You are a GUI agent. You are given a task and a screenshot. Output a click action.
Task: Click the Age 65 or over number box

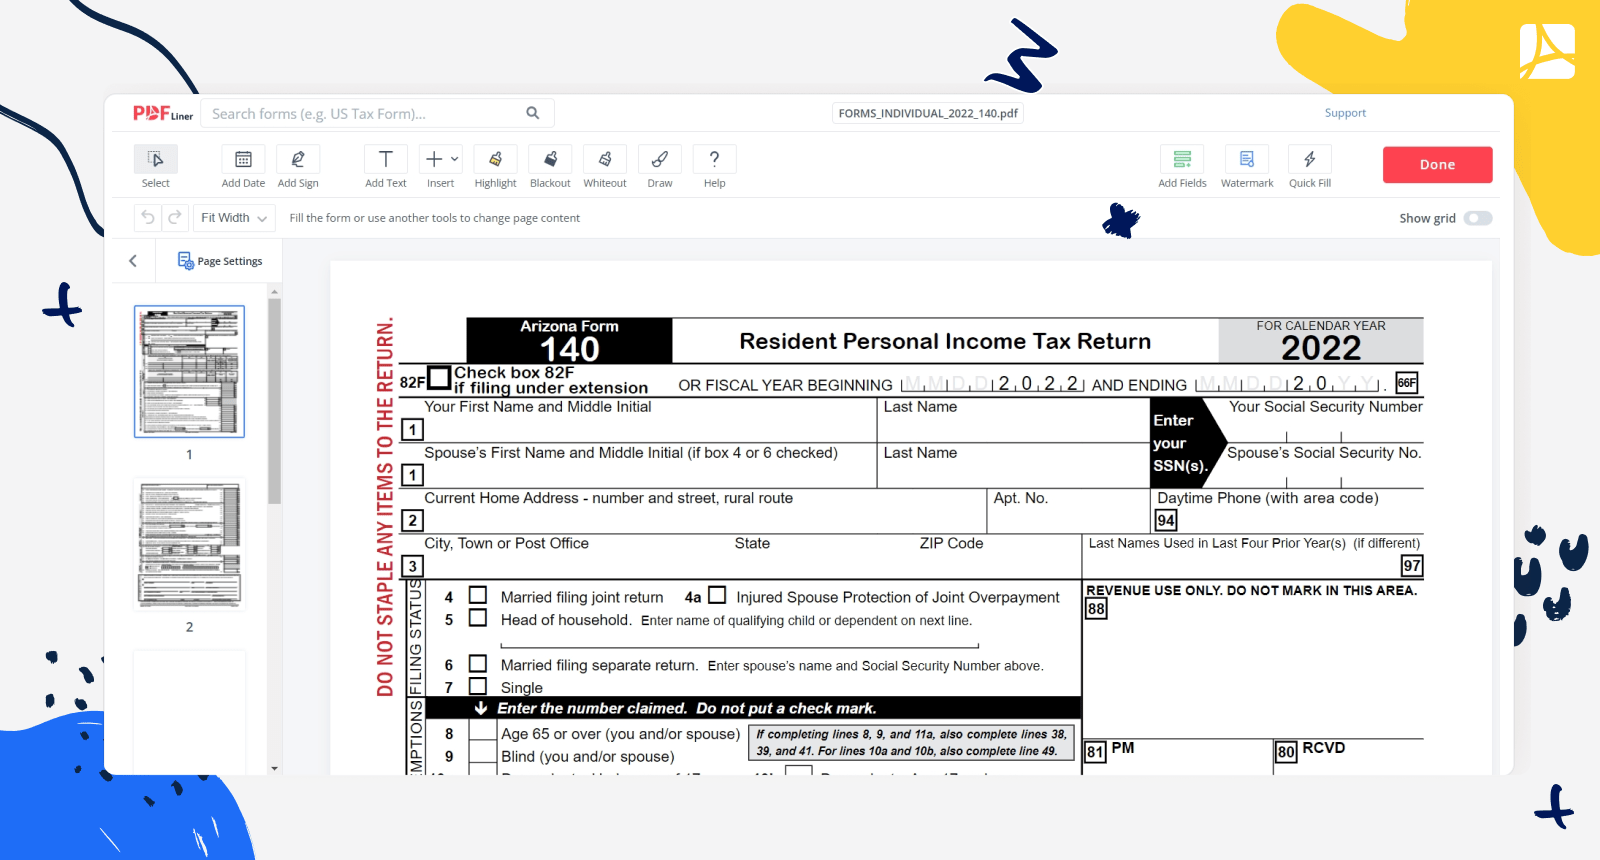pyautogui.click(x=483, y=732)
